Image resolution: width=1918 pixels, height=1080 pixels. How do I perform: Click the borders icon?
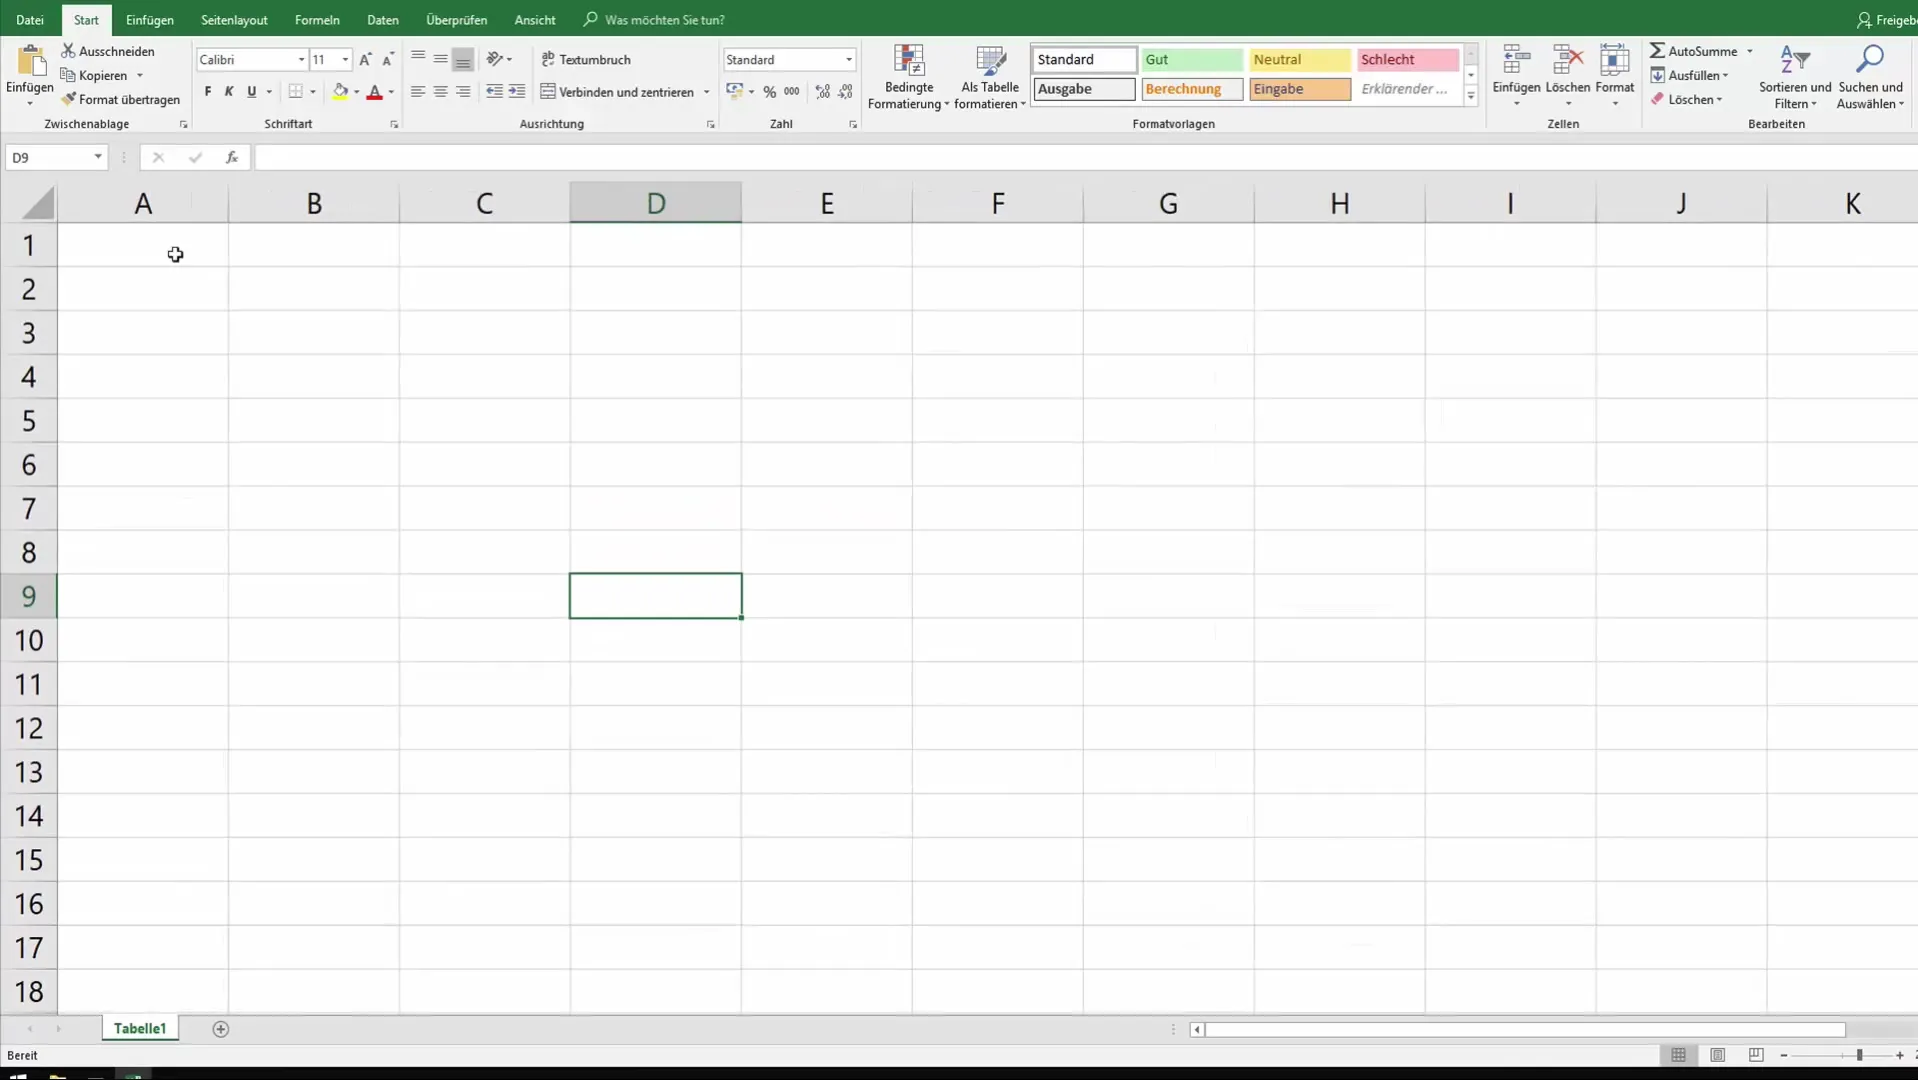point(295,91)
